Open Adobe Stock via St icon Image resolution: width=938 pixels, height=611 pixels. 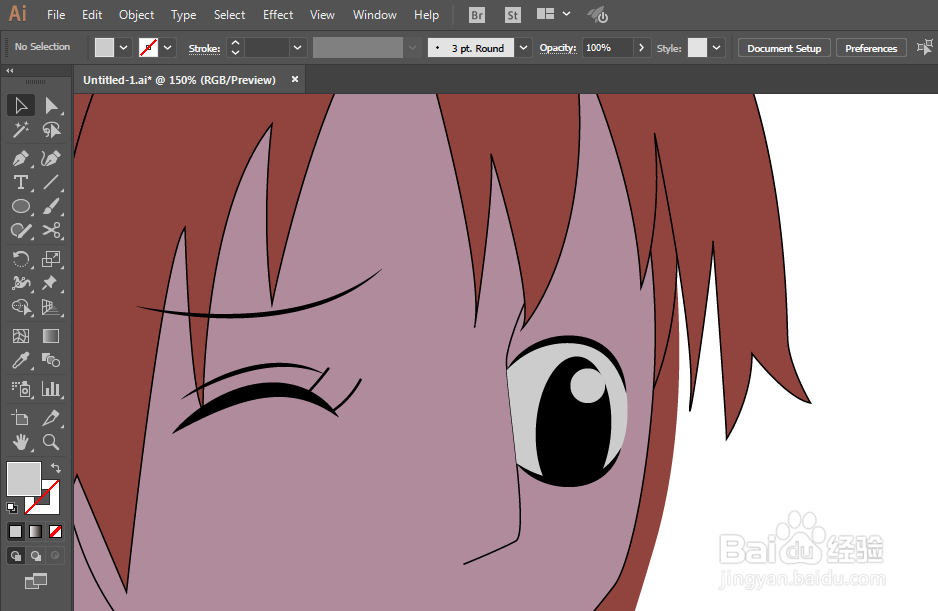click(513, 15)
